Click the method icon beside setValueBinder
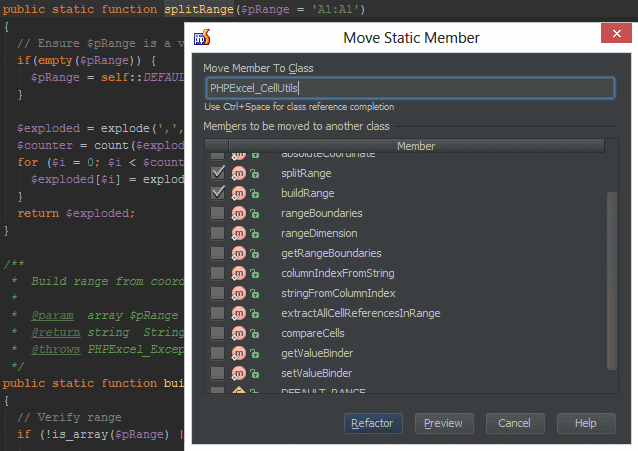This screenshot has height=451, width=638. 239,373
